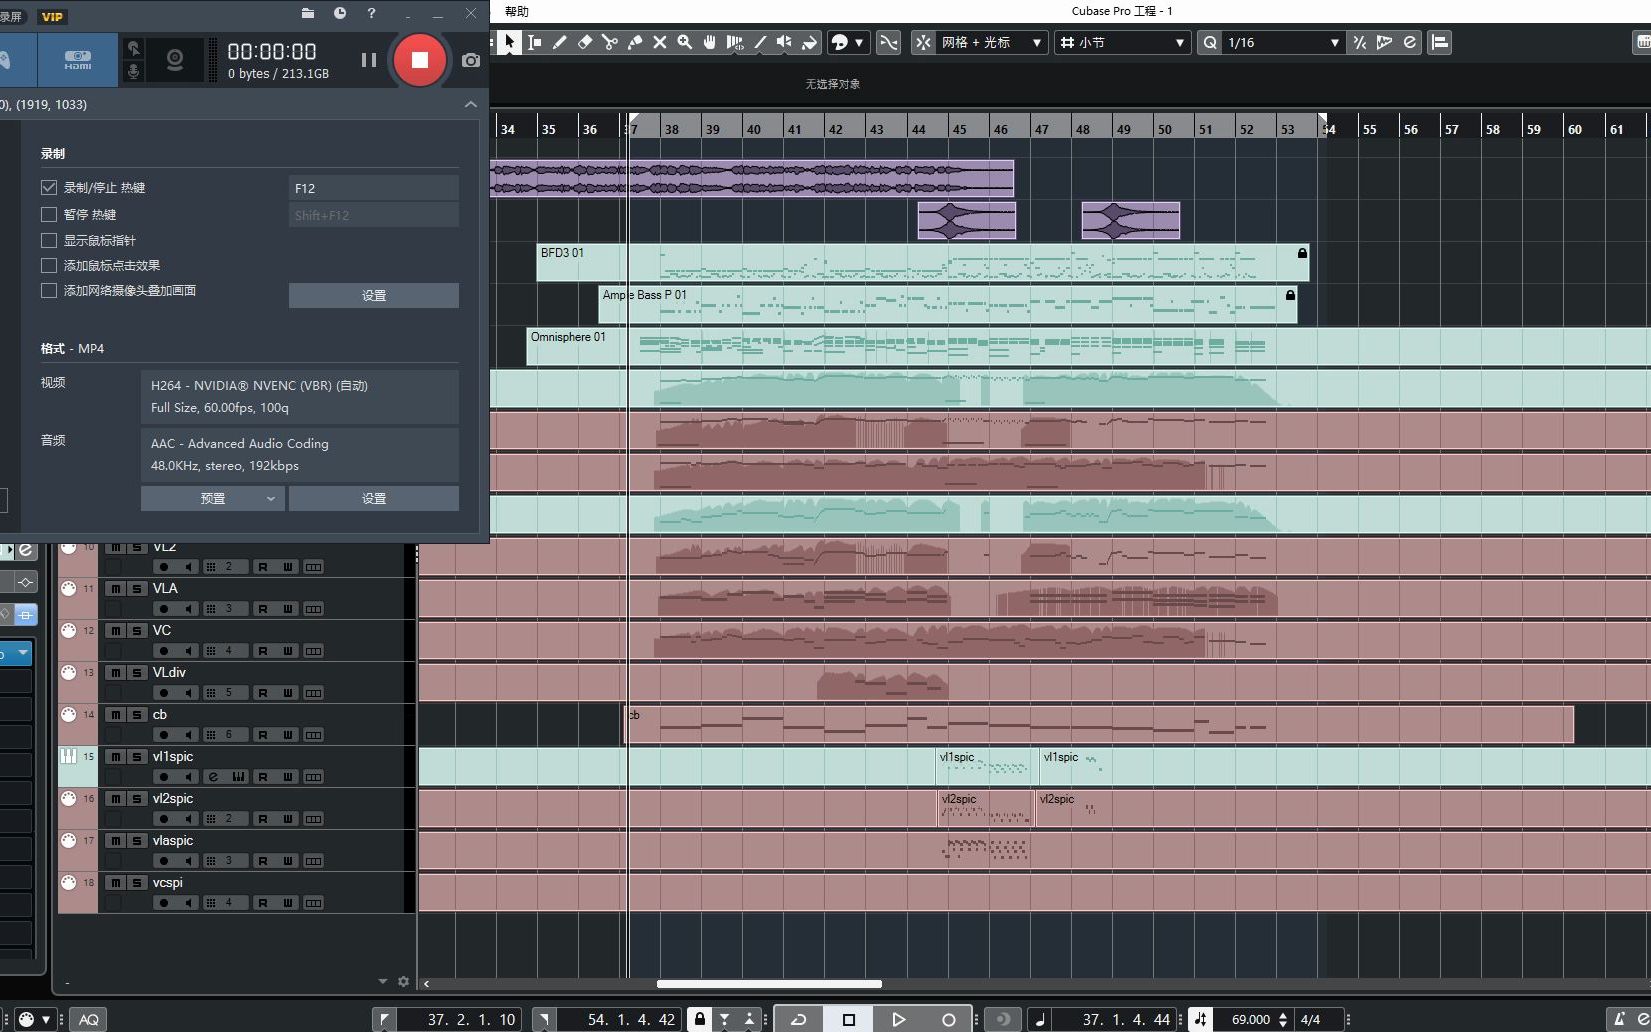Screen dimensions: 1651x1032
Task: Select the Split scissors tool
Action: 610,42
